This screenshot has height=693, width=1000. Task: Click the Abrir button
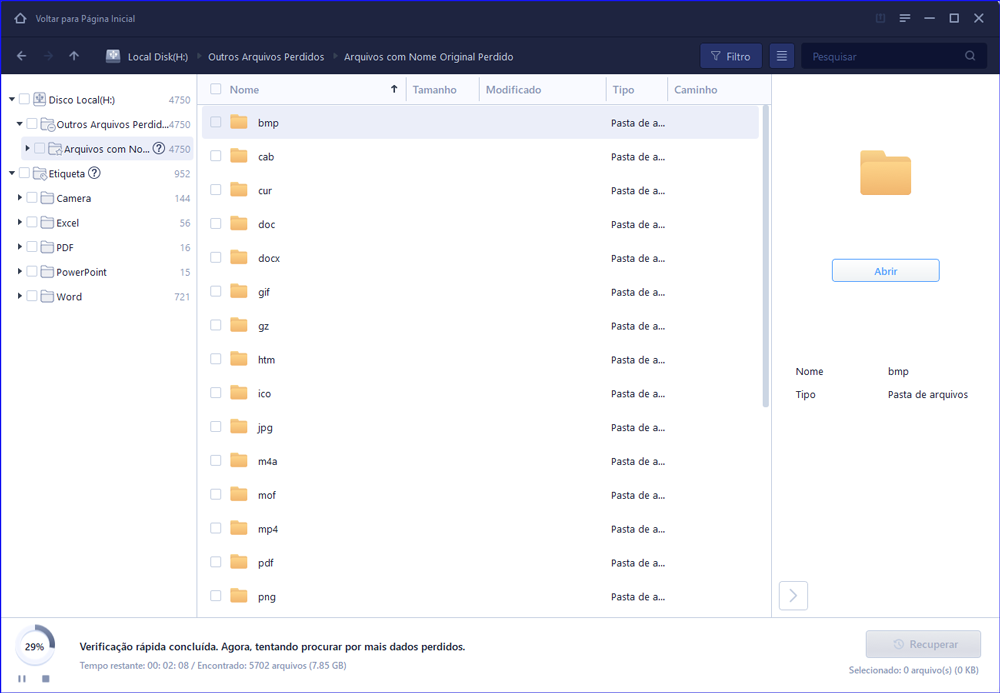click(x=885, y=270)
